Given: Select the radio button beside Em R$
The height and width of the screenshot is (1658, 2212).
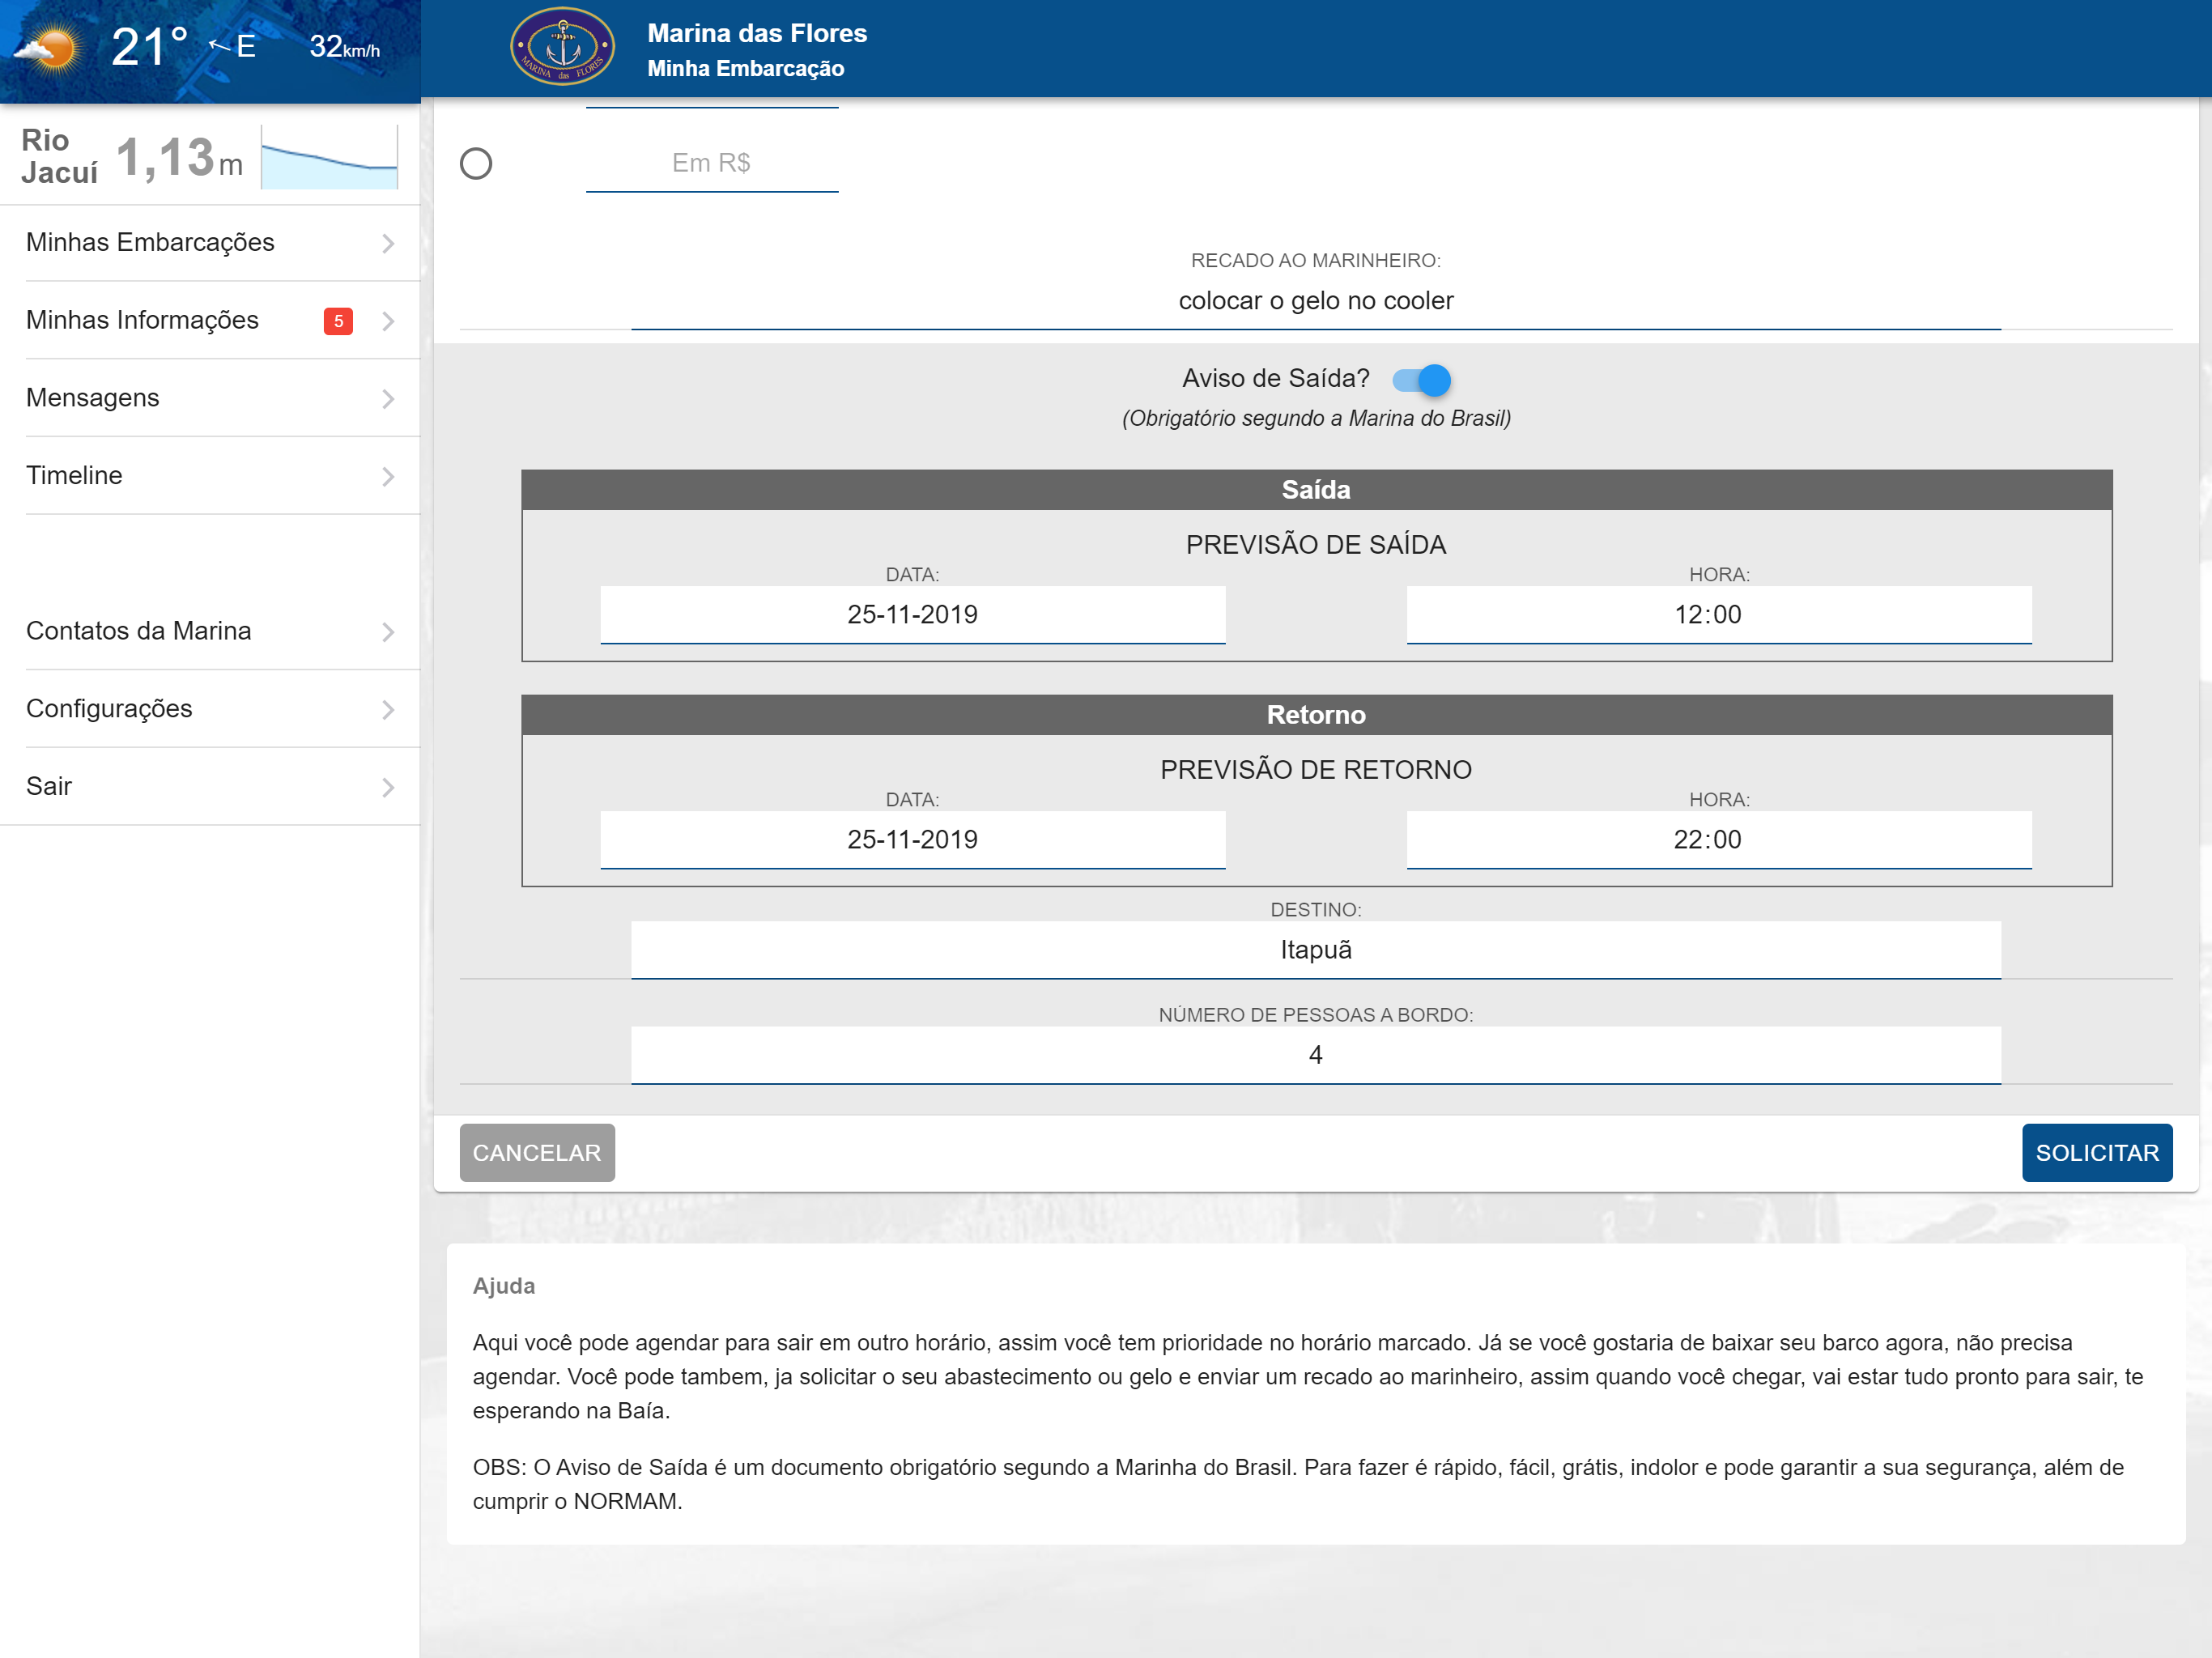Looking at the screenshot, I should coord(476,163).
